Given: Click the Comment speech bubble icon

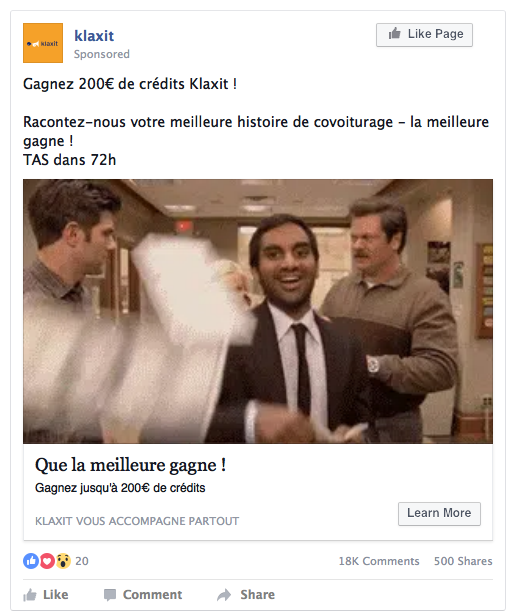Looking at the screenshot, I should [x=110, y=595].
